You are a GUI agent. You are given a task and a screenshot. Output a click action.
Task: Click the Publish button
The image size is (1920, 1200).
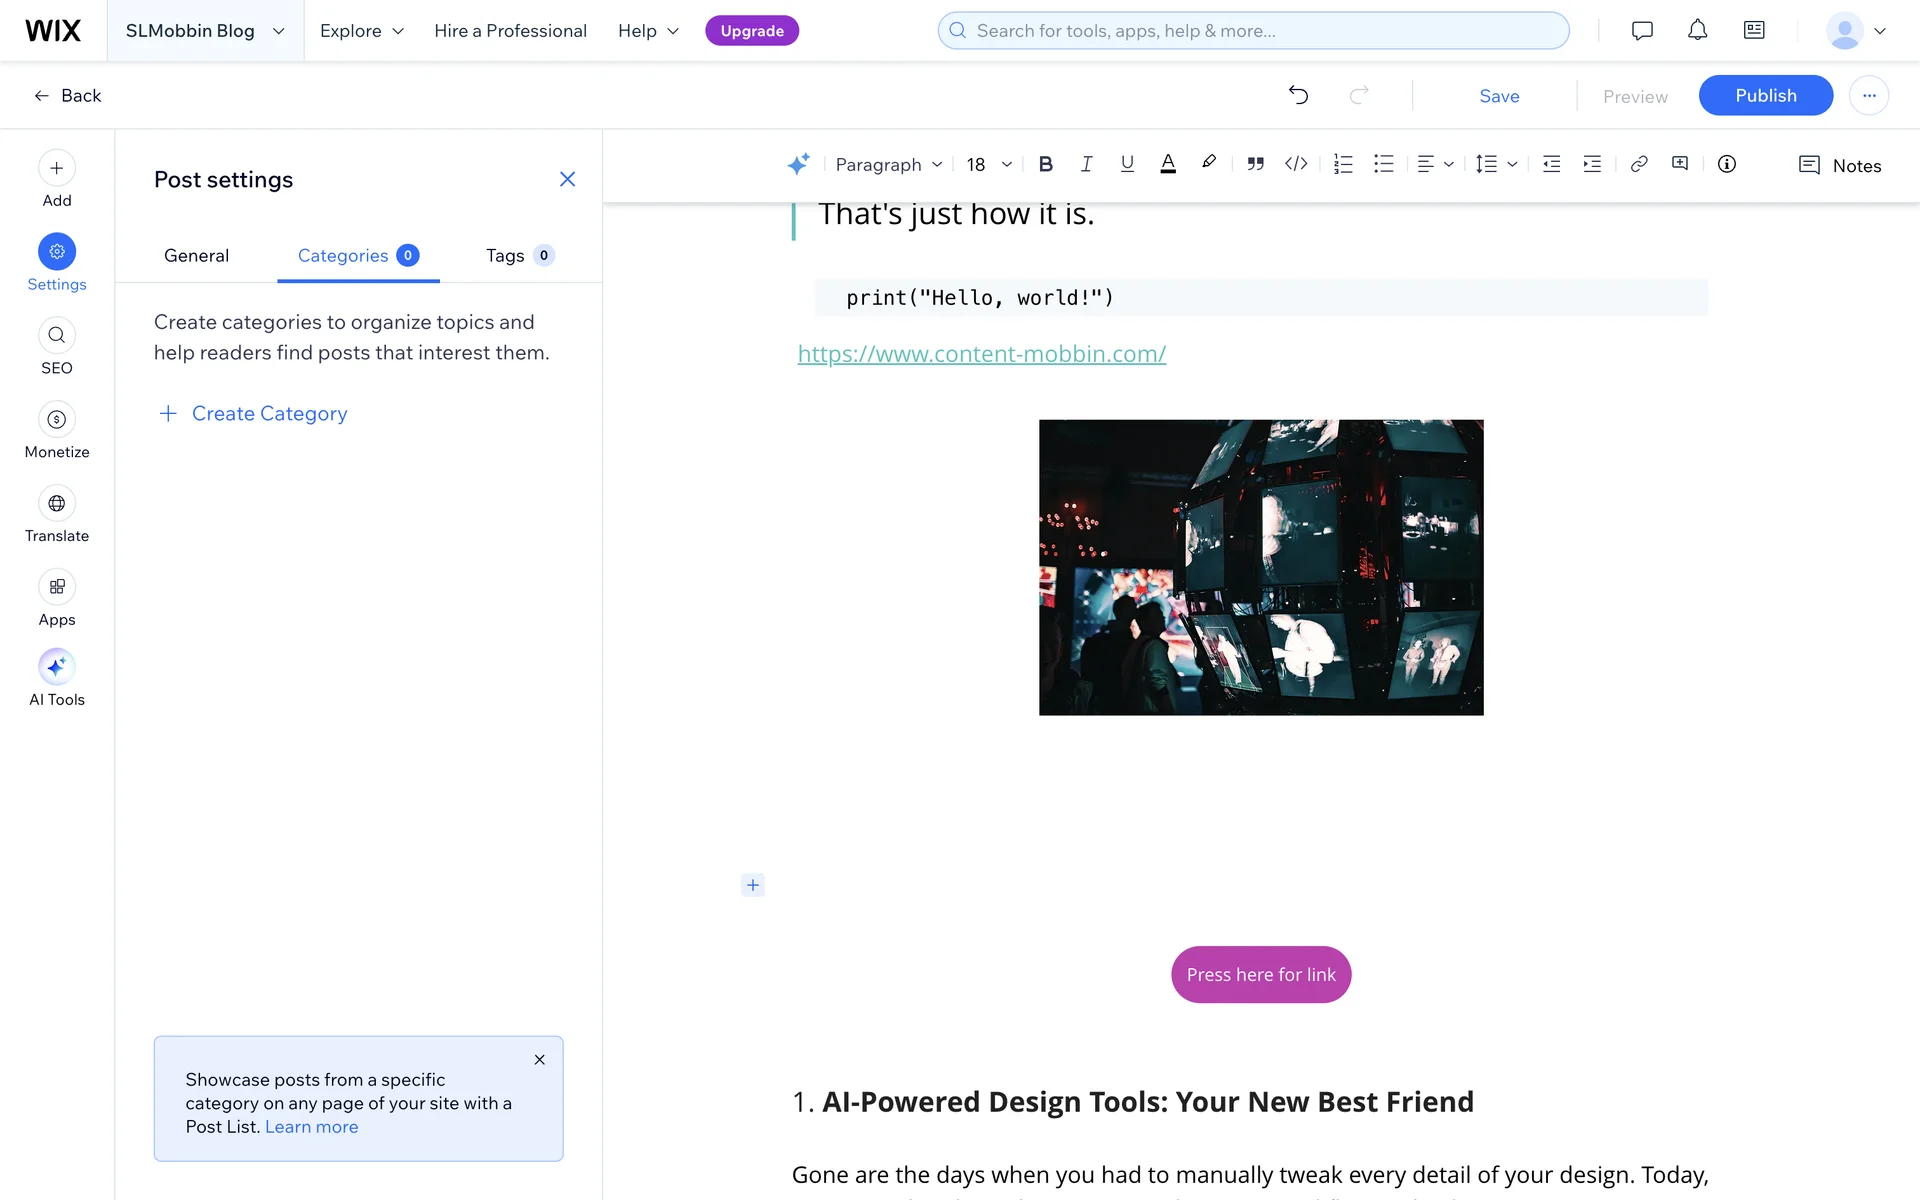pyautogui.click(x=1765, y=96)
